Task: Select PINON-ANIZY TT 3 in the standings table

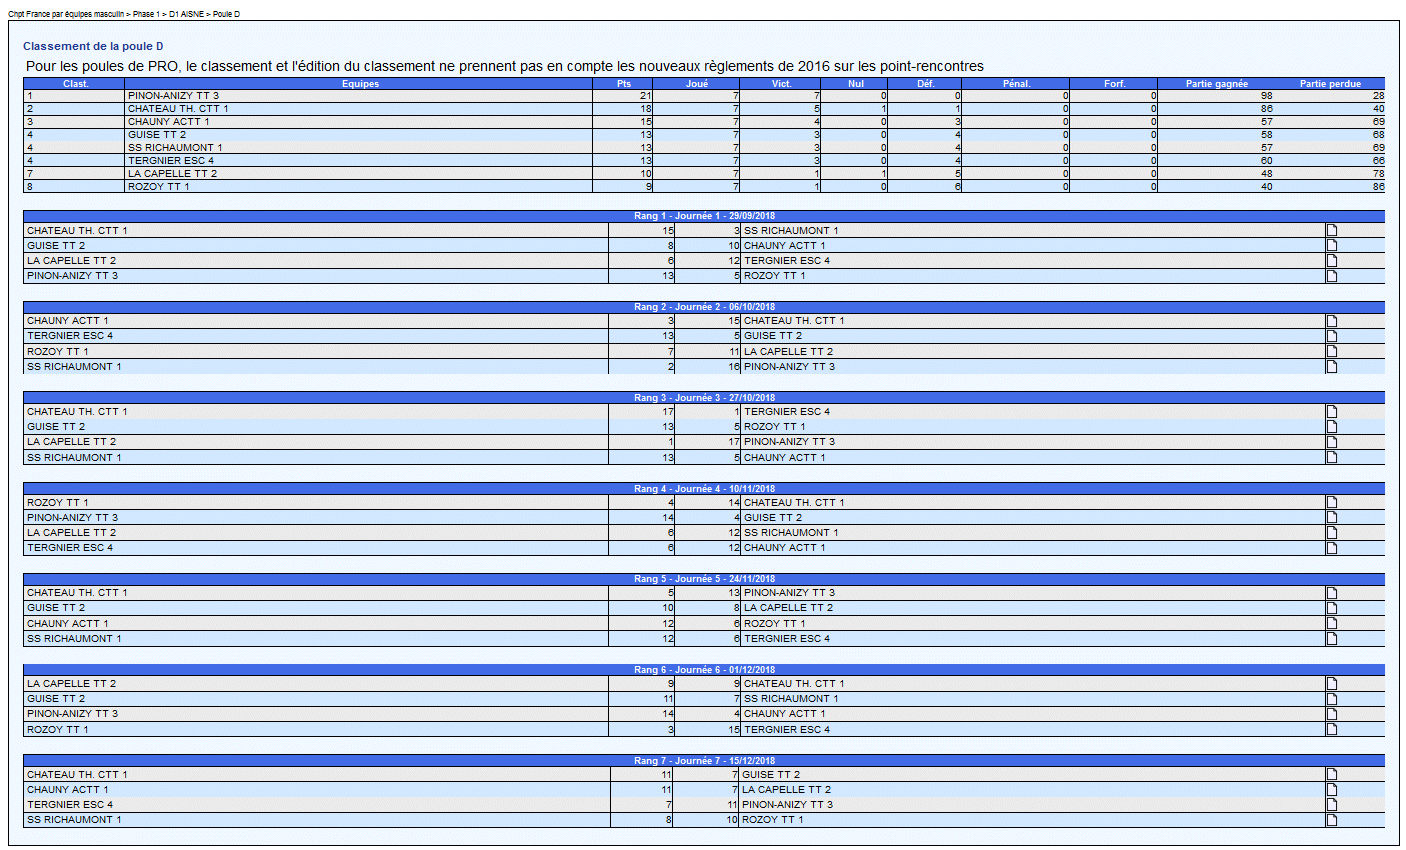Action: coord(173,96)
